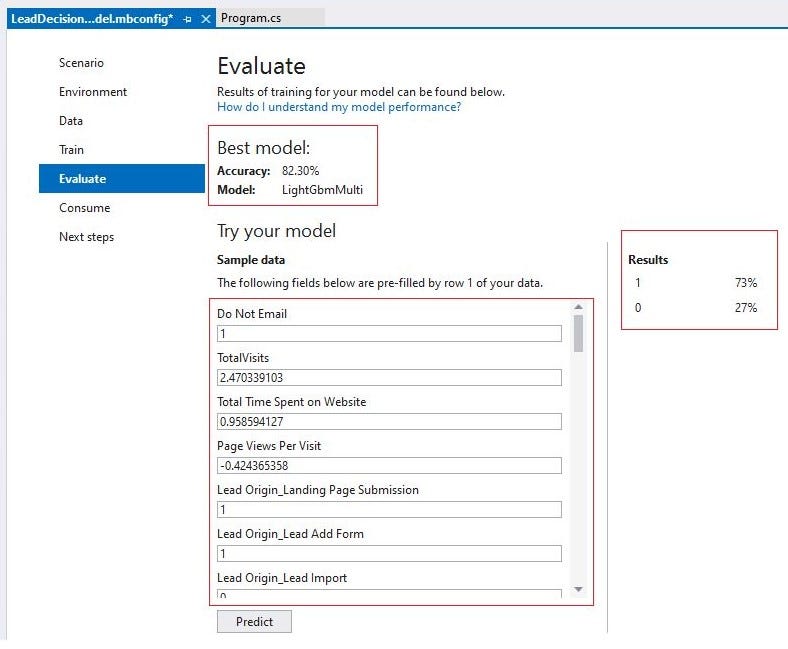This screenshot has width=788, height=649.
Task: Edit the TotalVisits field
Action: [389, 378]
